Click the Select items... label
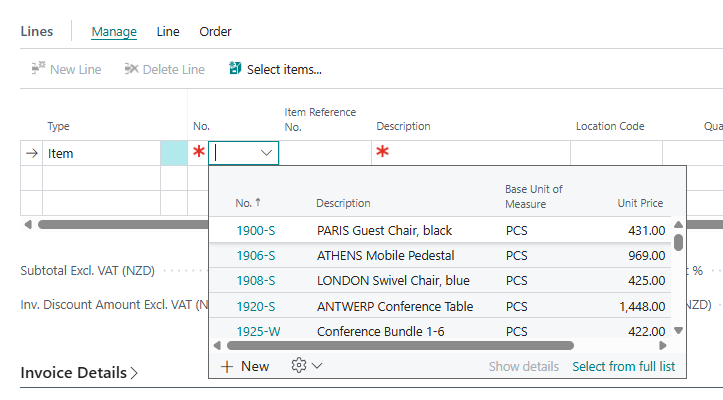723x400 pixels. (x=284, y=69)
